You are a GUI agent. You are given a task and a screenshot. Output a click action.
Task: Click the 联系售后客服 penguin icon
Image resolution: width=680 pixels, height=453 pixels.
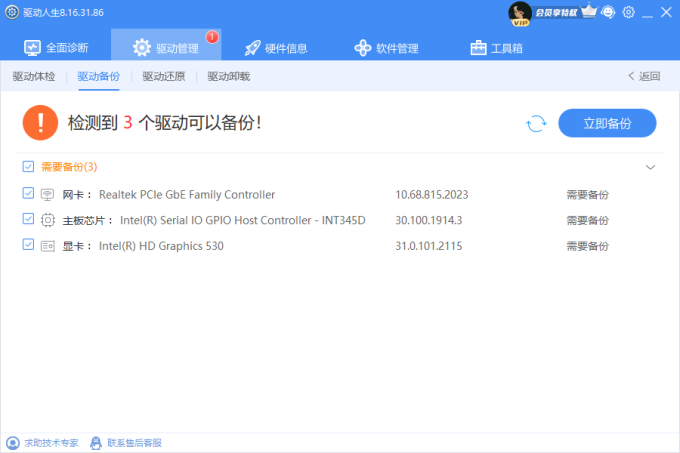[96, 443]
